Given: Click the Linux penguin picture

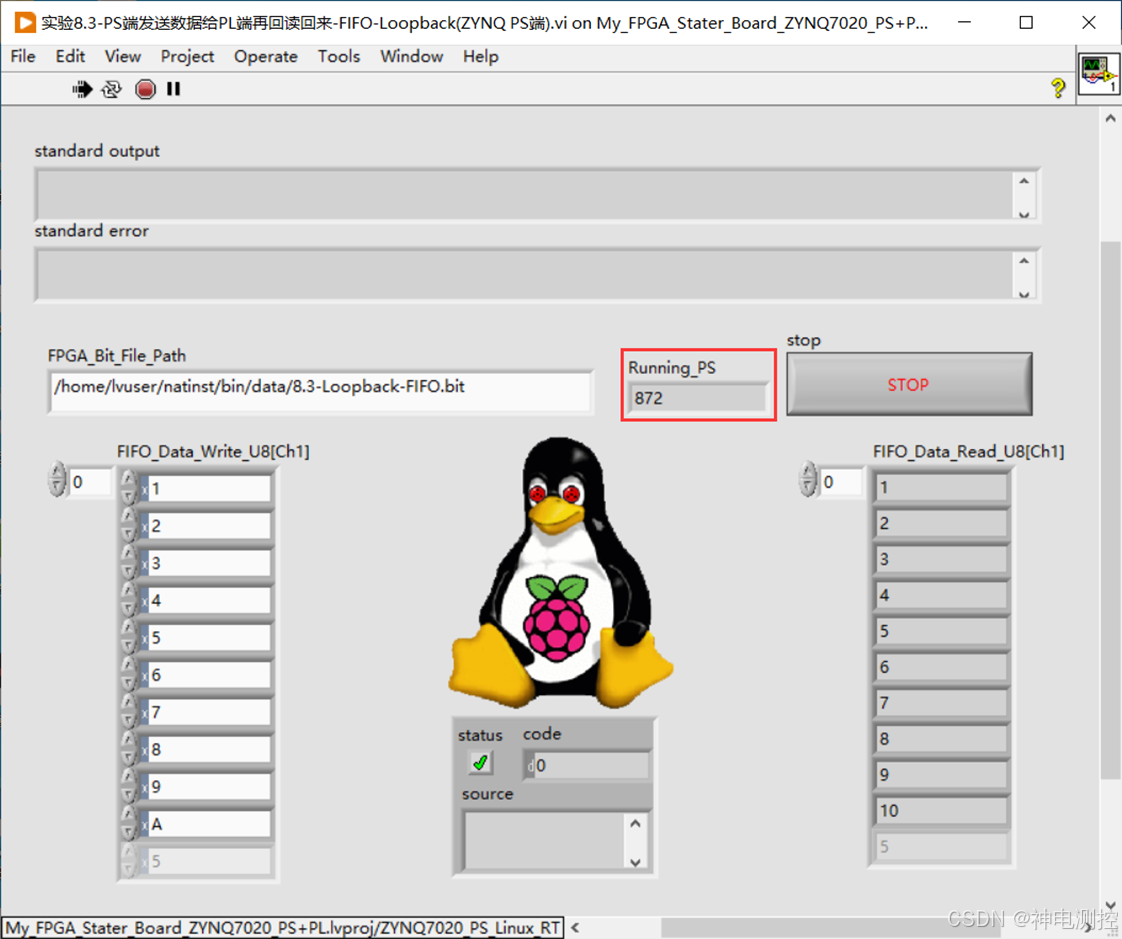Looking at the screenshot, I should pos(560,573).
